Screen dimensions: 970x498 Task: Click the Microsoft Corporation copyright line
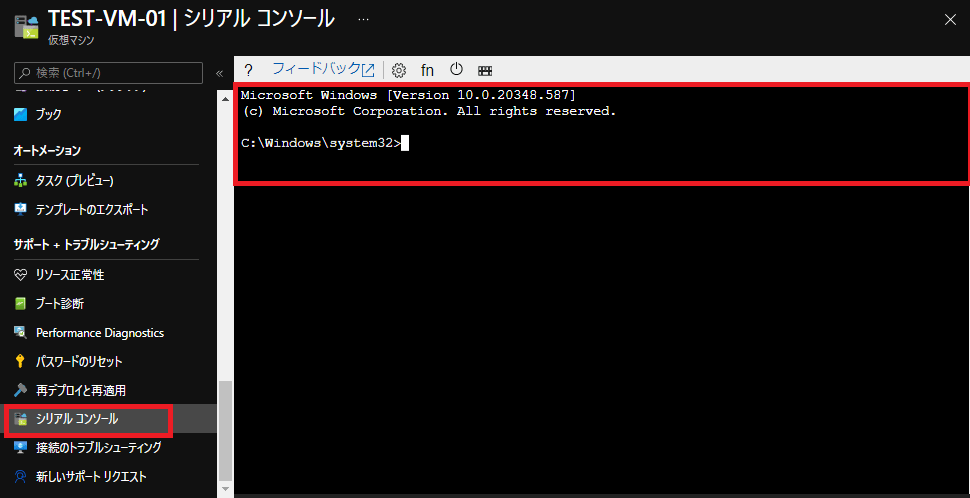428,111
